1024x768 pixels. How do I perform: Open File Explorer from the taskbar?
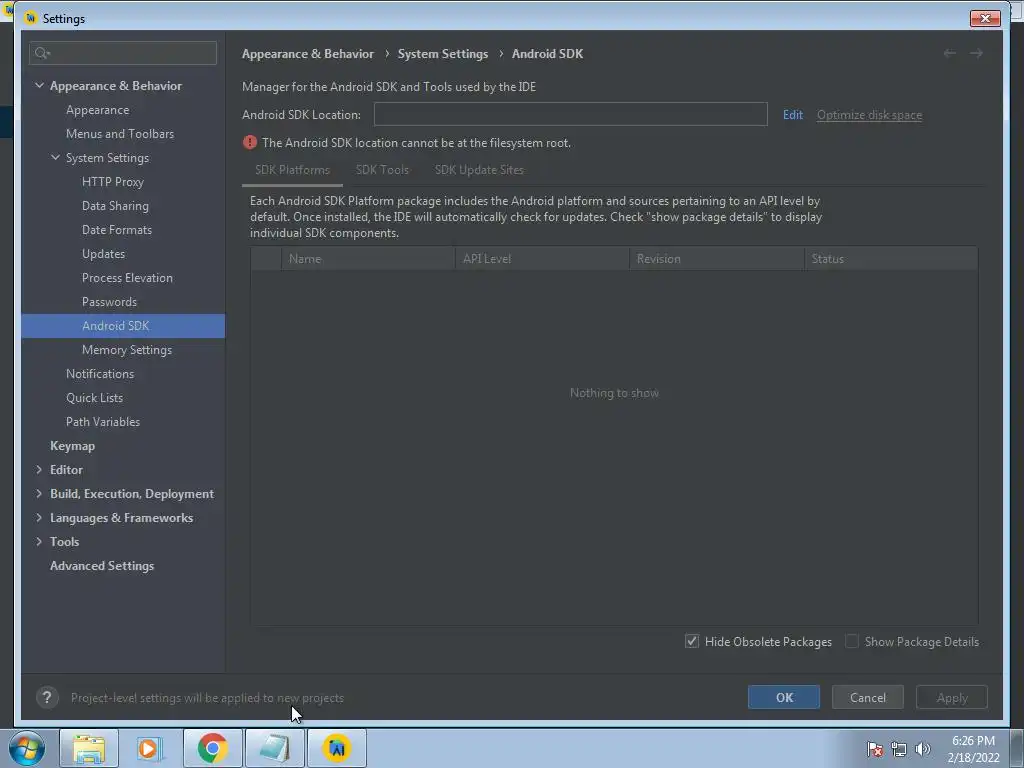(x=89, y=748)
